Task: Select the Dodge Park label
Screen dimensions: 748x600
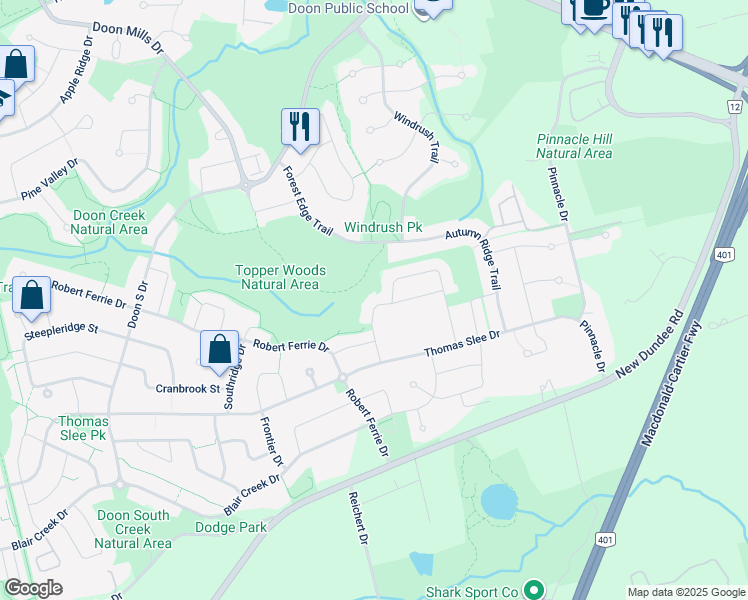Action: (x=231, y=527)
